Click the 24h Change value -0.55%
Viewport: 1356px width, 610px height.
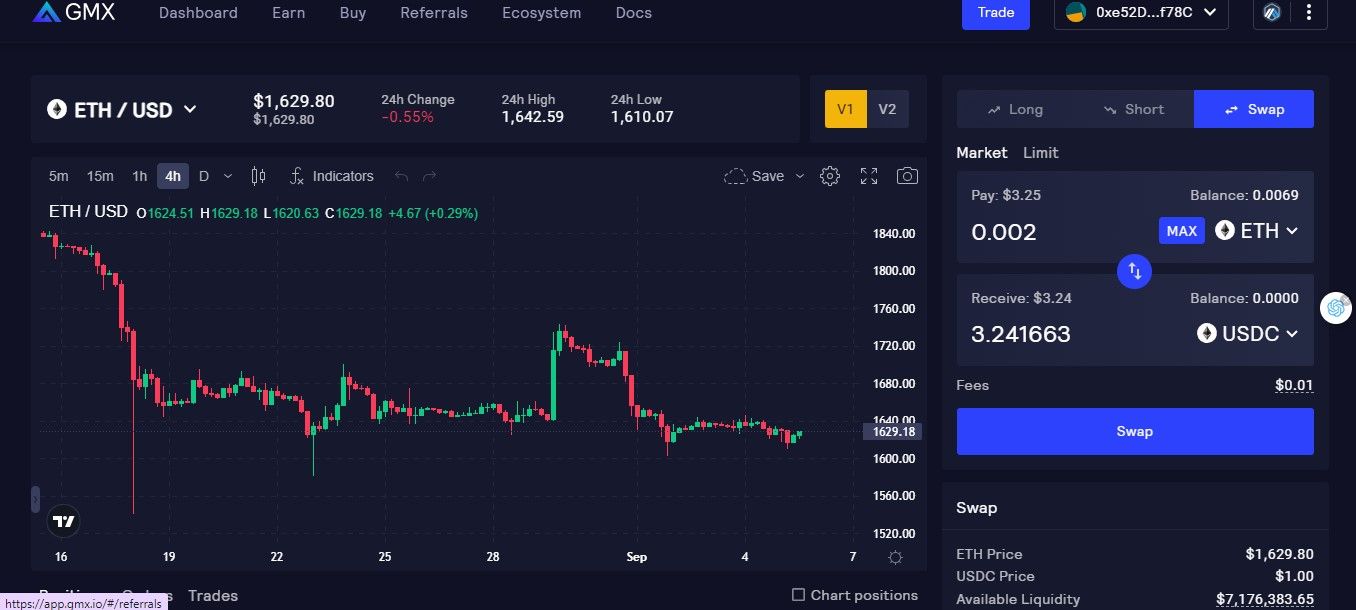[407, 117]
